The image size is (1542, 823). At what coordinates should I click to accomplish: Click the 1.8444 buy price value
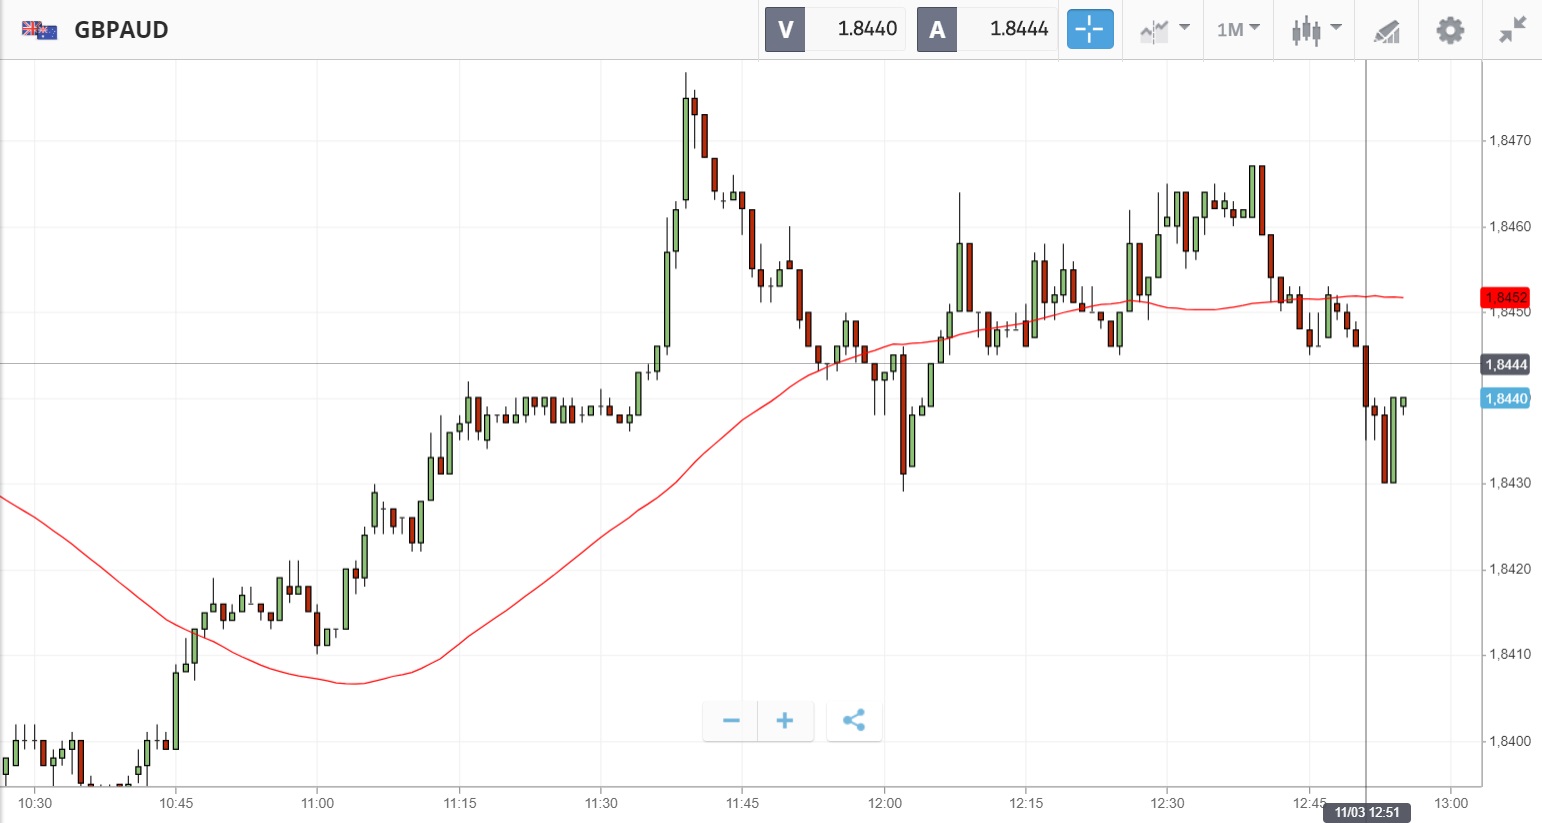pyautogui.click(x=1019, y=30)
